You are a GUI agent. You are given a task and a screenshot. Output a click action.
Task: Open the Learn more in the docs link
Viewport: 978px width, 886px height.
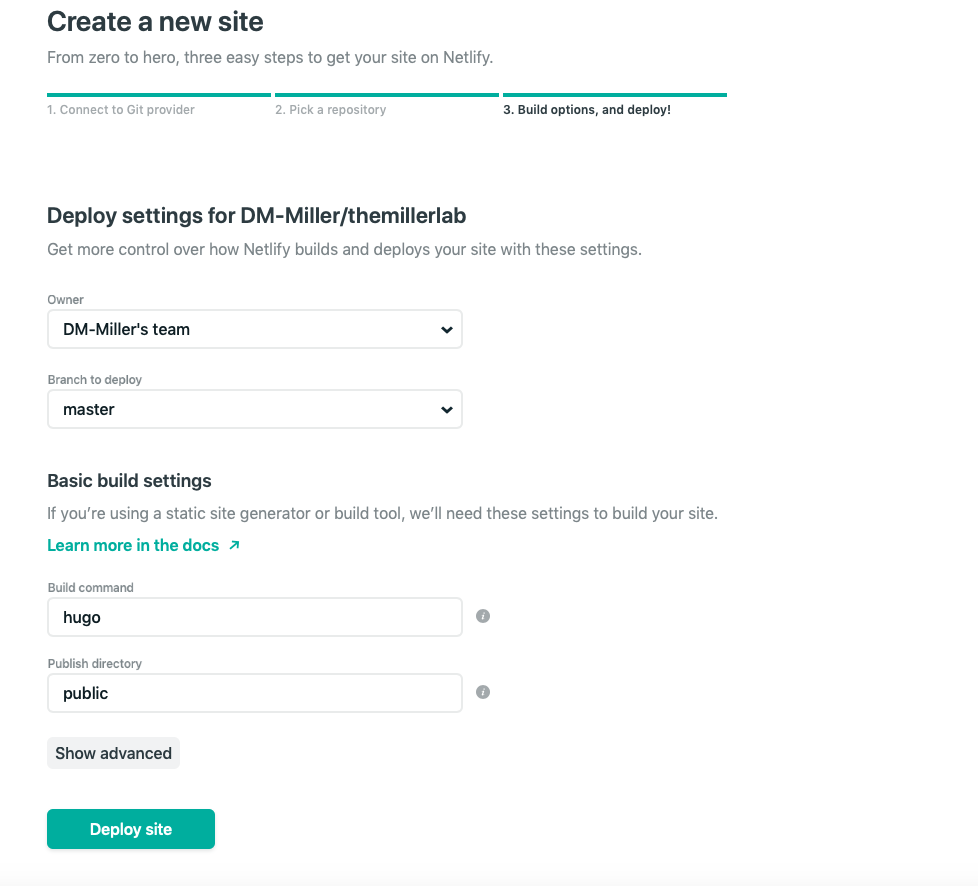(x=133, y=545)
